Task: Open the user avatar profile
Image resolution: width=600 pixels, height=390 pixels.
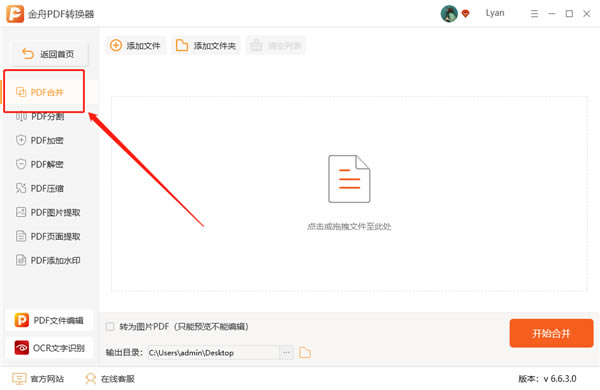Action: (x=449, y=14)
